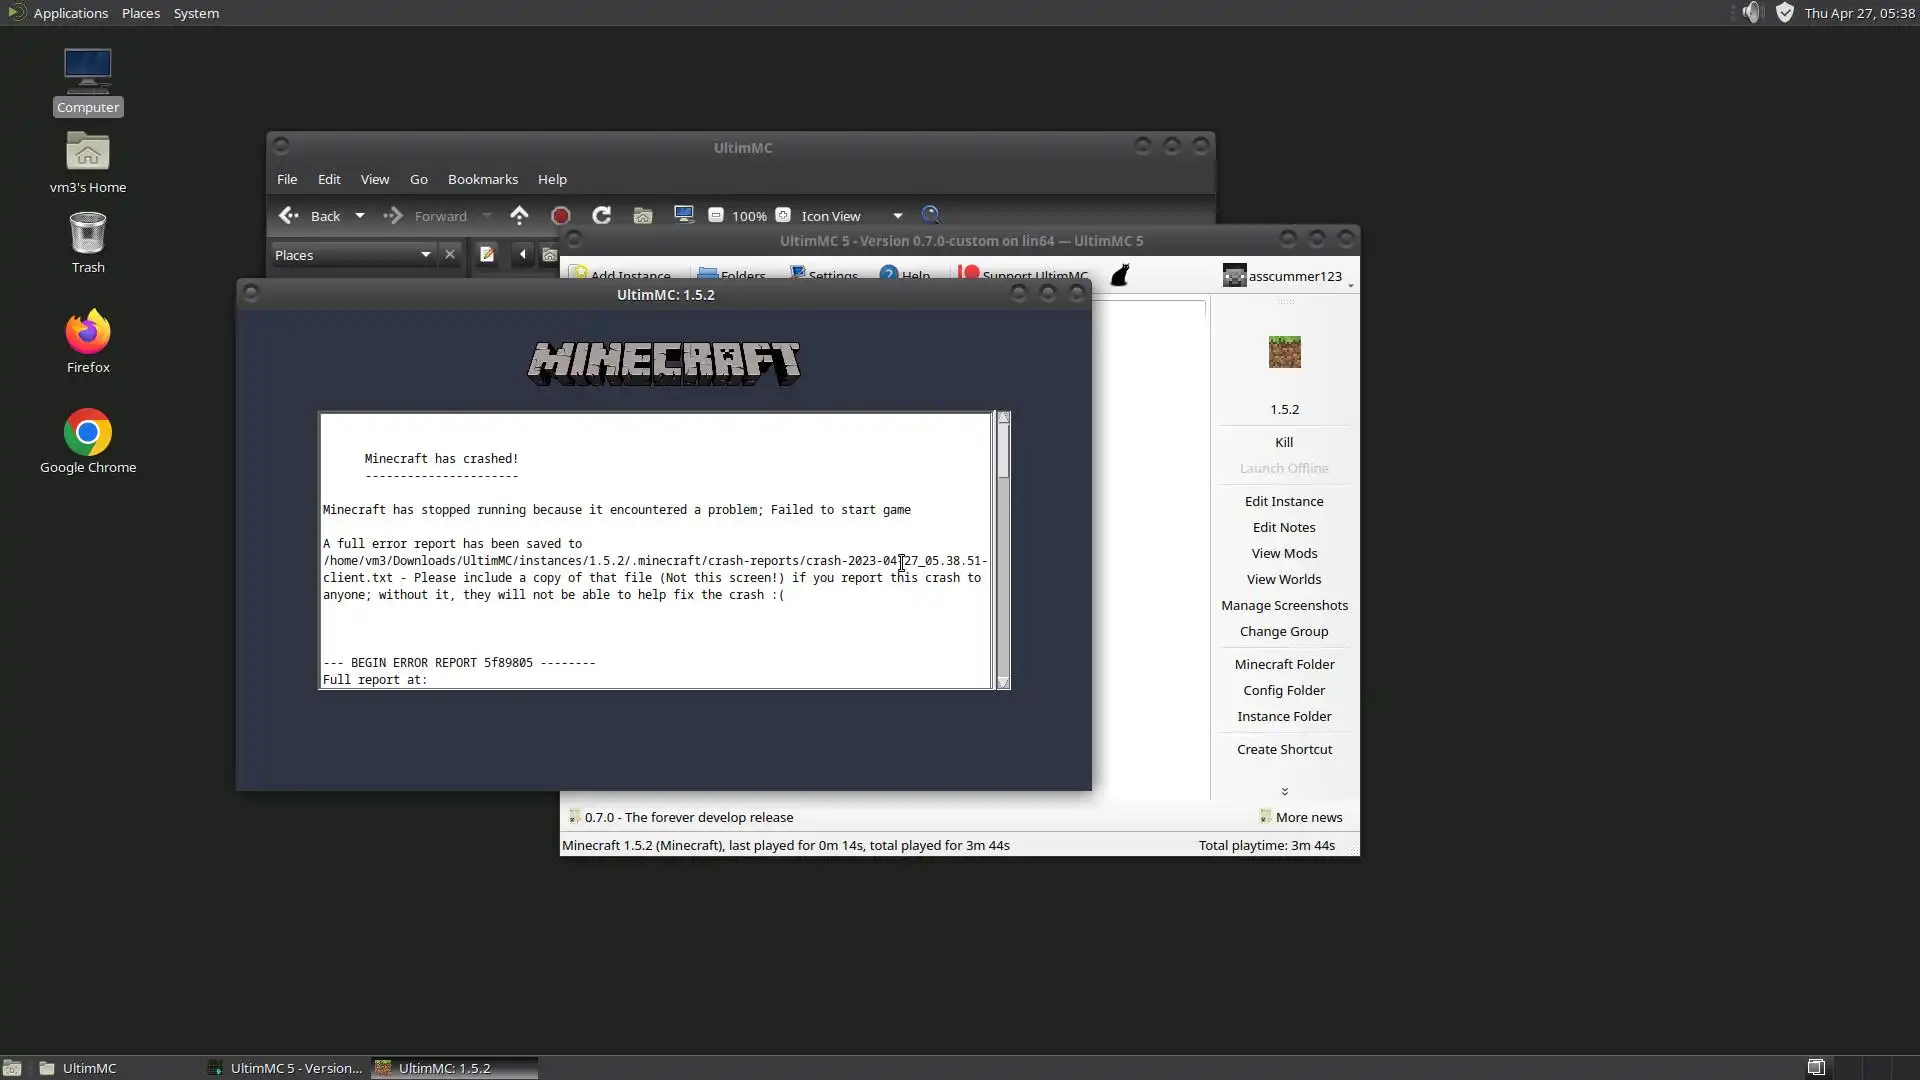Click the More news link

click(x=1308, y=817)
